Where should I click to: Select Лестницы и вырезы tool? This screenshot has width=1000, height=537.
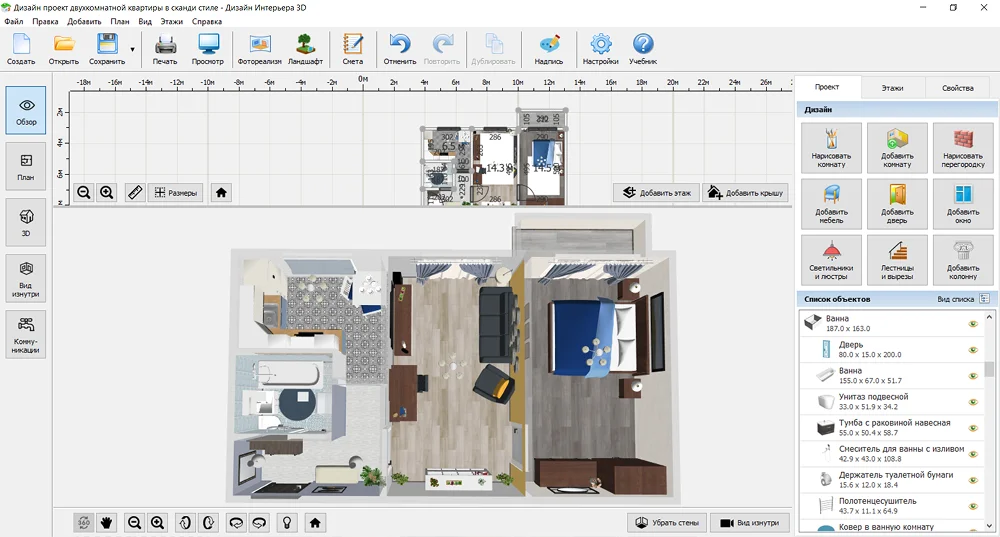coord(897,258)
